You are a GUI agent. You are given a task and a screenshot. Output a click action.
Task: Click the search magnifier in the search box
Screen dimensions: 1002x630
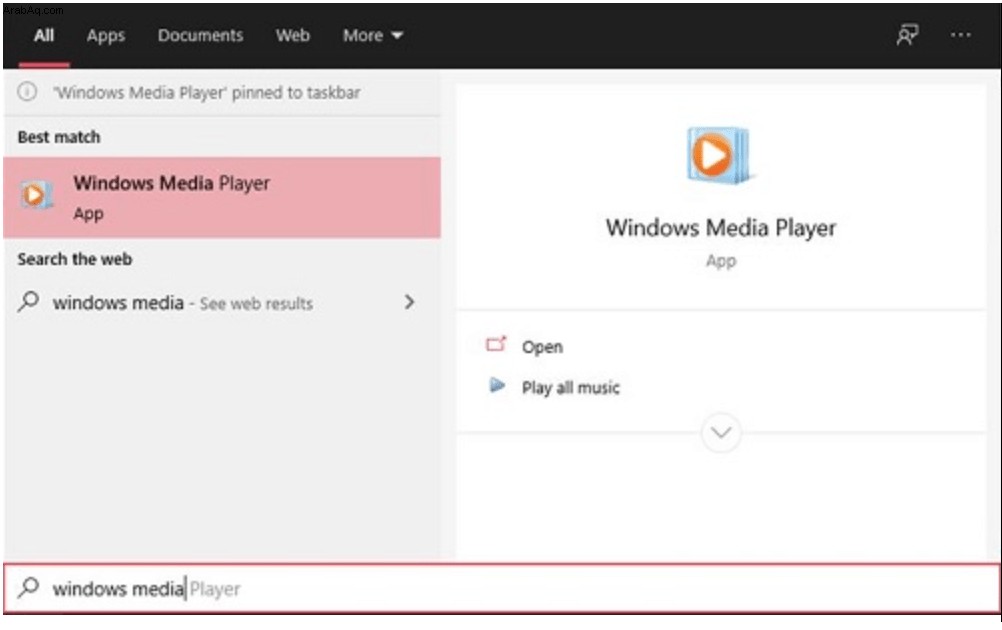tap(29, 587)
